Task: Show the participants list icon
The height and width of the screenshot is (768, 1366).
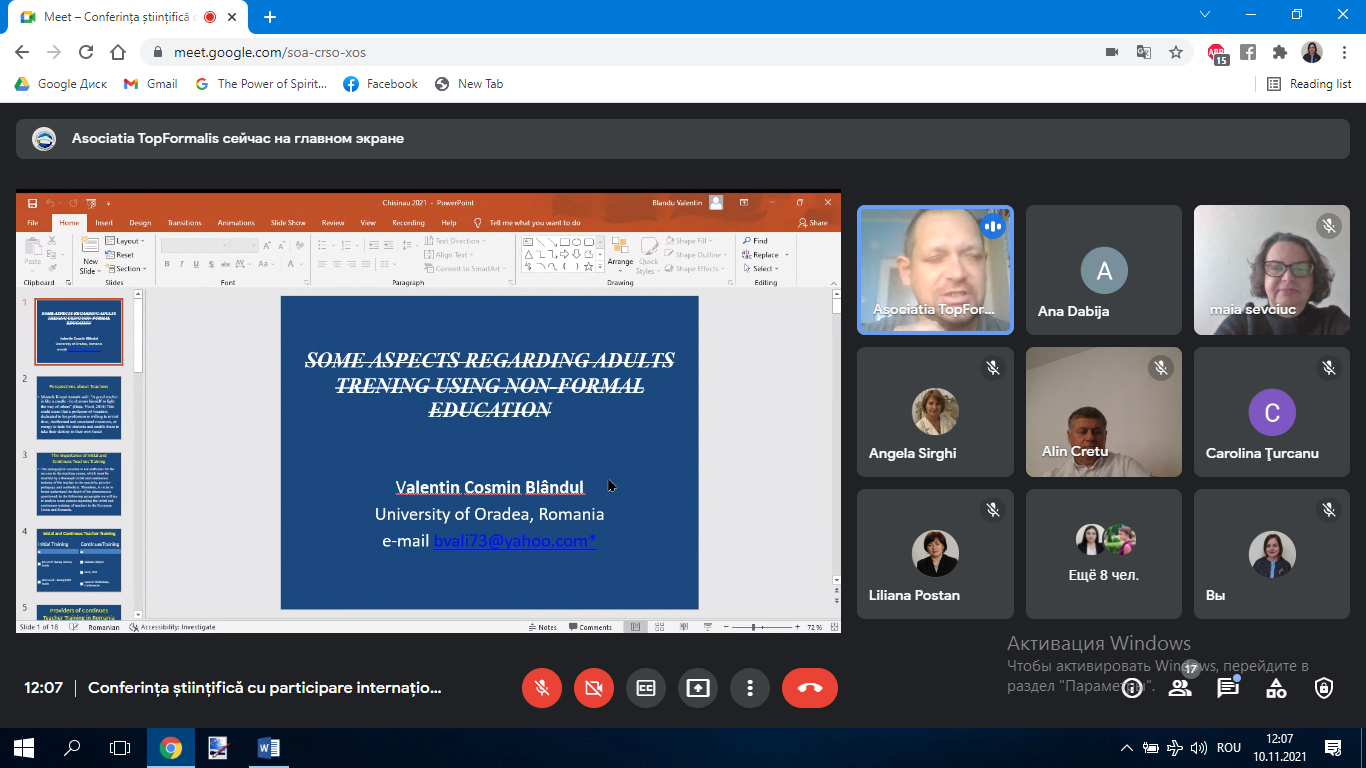Action: click(1180, 688)
